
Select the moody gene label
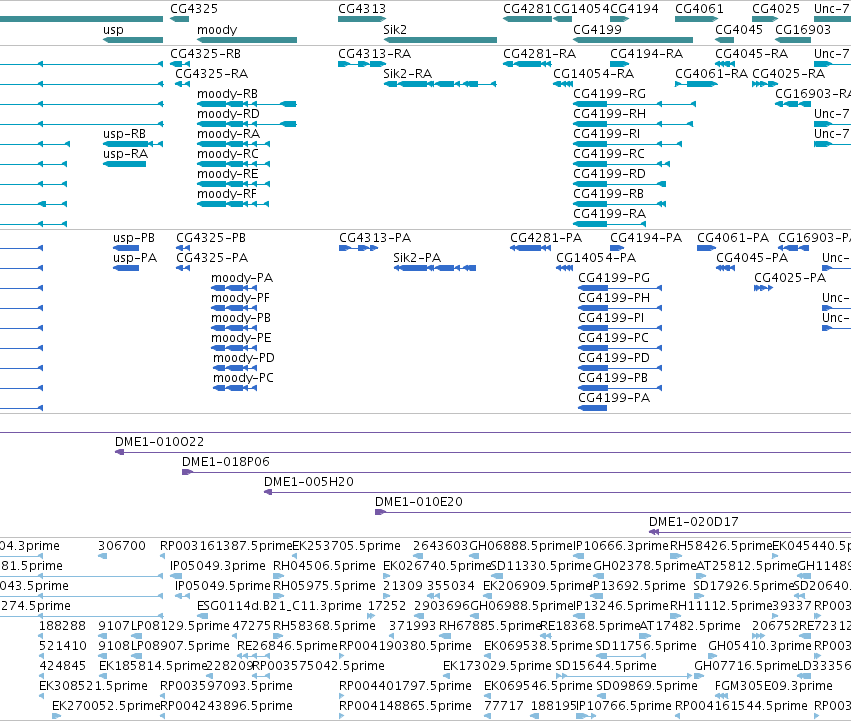217,30
